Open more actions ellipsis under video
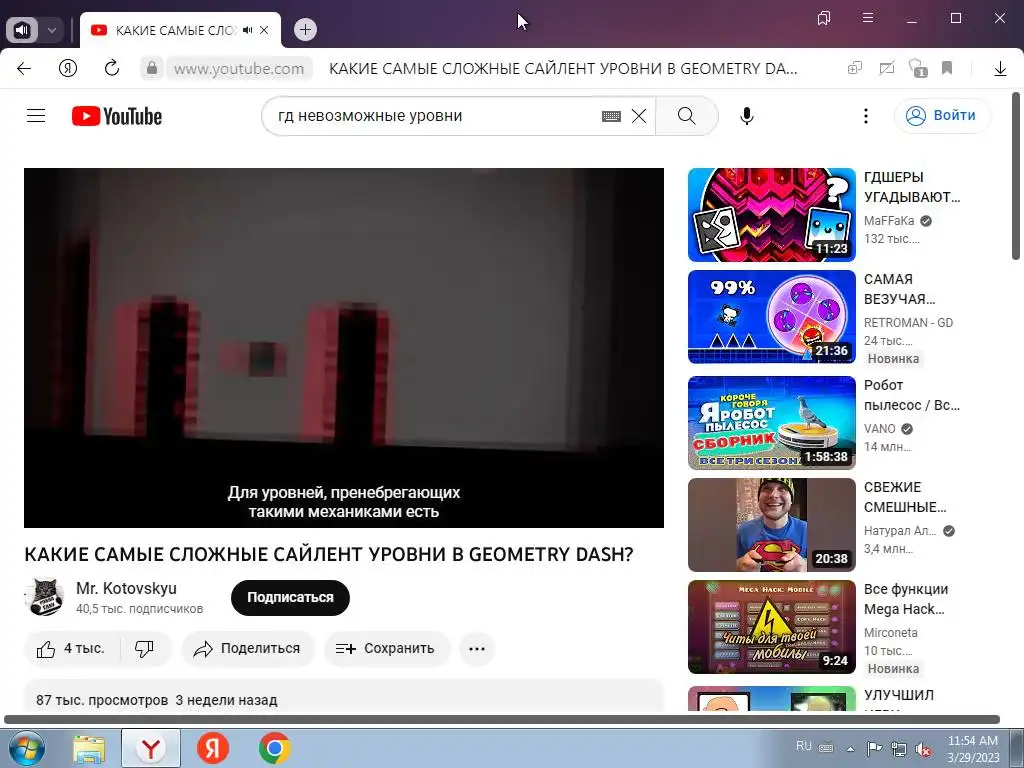The width and height of the screenshot is (1024, 768). pyautogui.click(x=477, y=648)
